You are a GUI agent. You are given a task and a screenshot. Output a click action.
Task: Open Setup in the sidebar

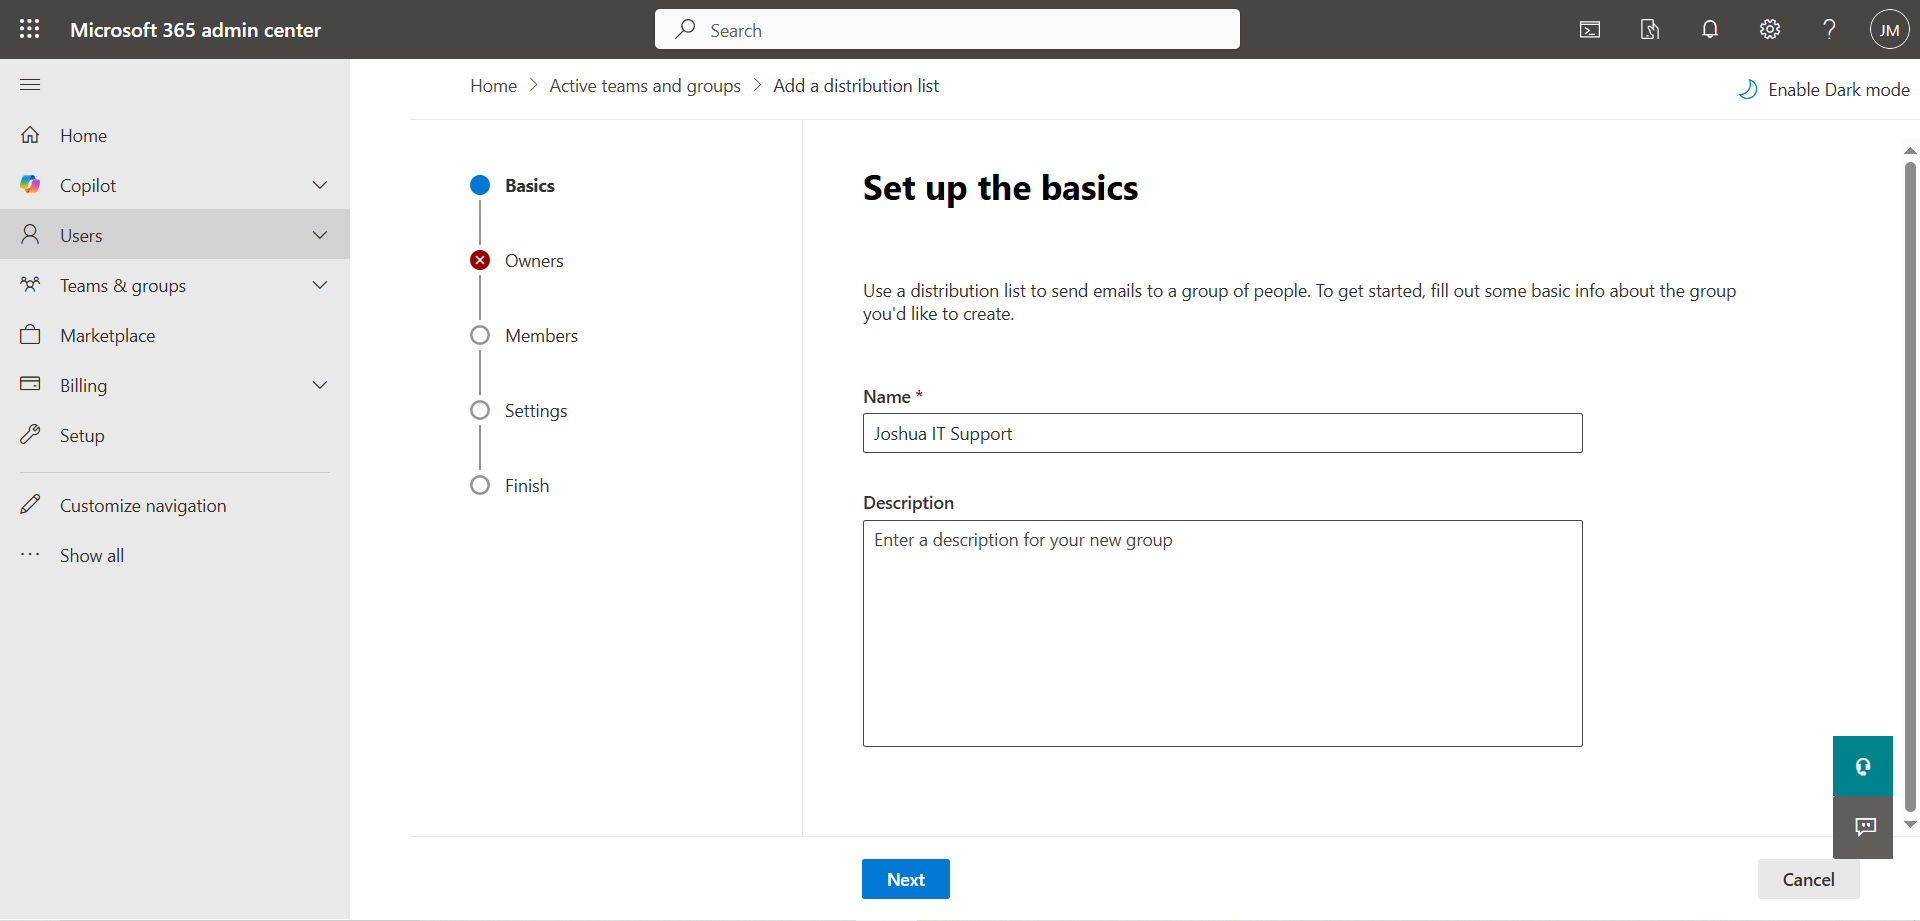pyautogui.click(x=175, y=435)
